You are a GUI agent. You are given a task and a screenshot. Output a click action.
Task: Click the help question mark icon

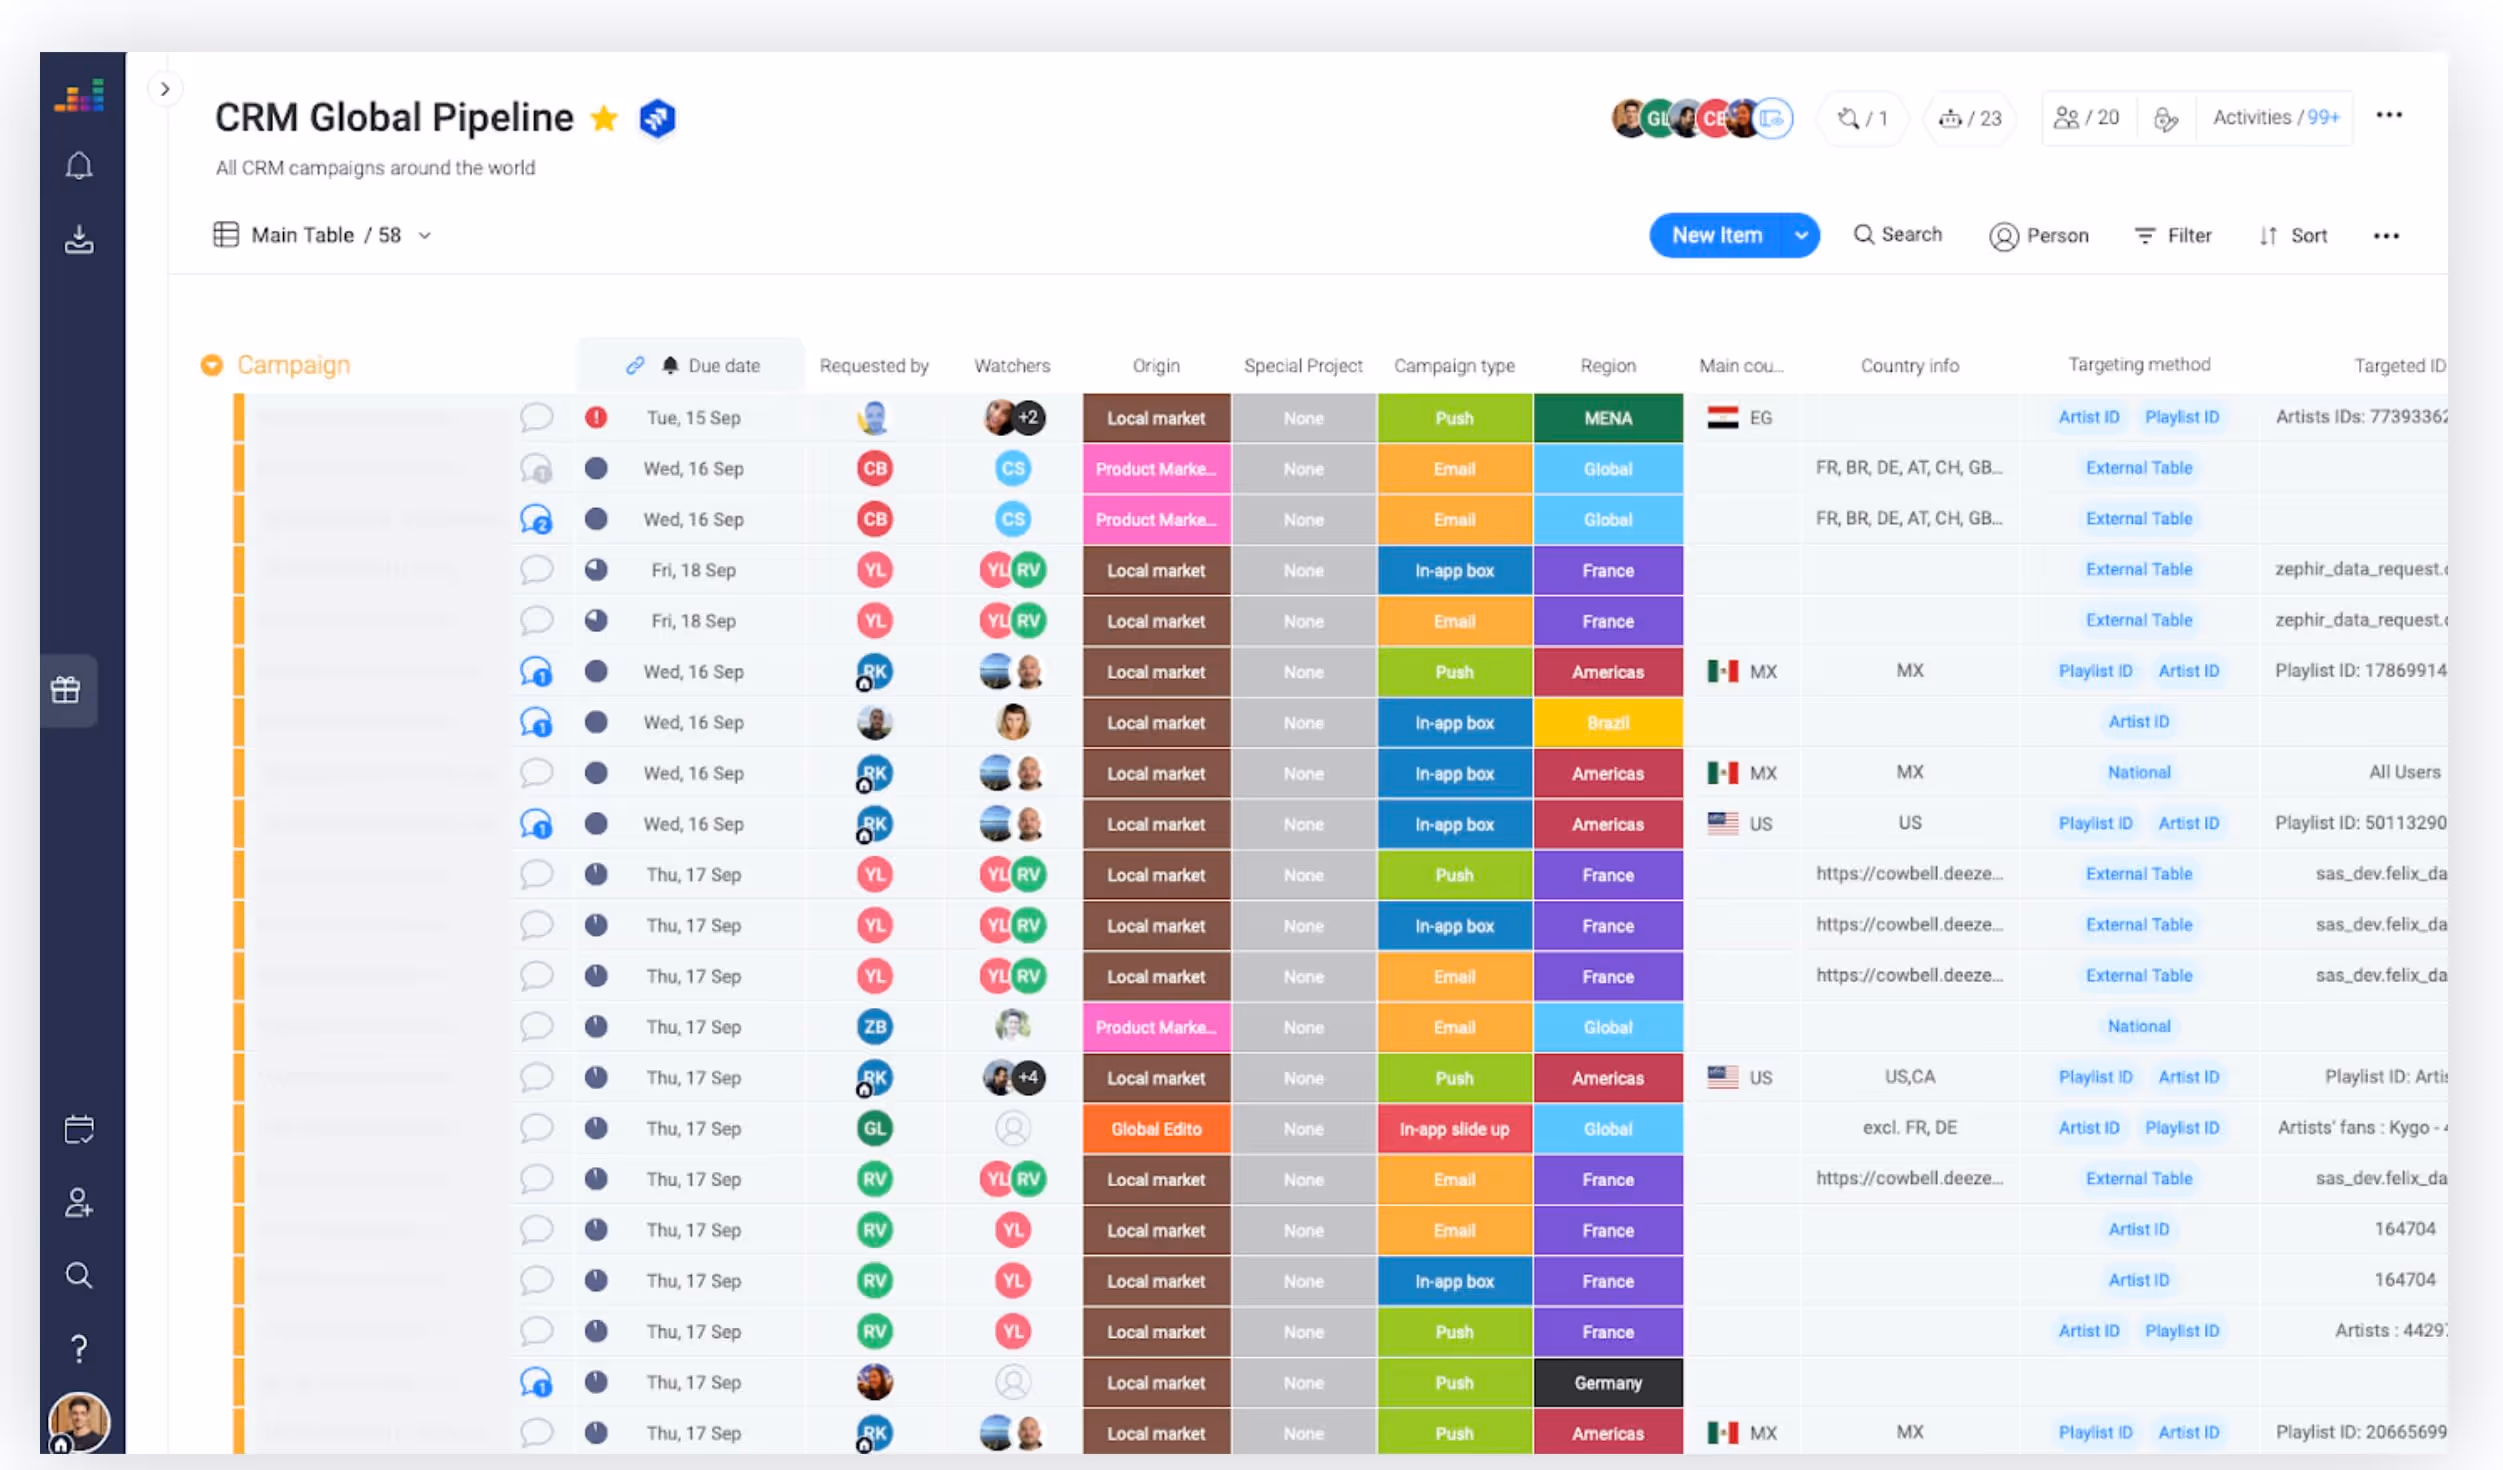pyautogui.click(x=79, y=1349)
